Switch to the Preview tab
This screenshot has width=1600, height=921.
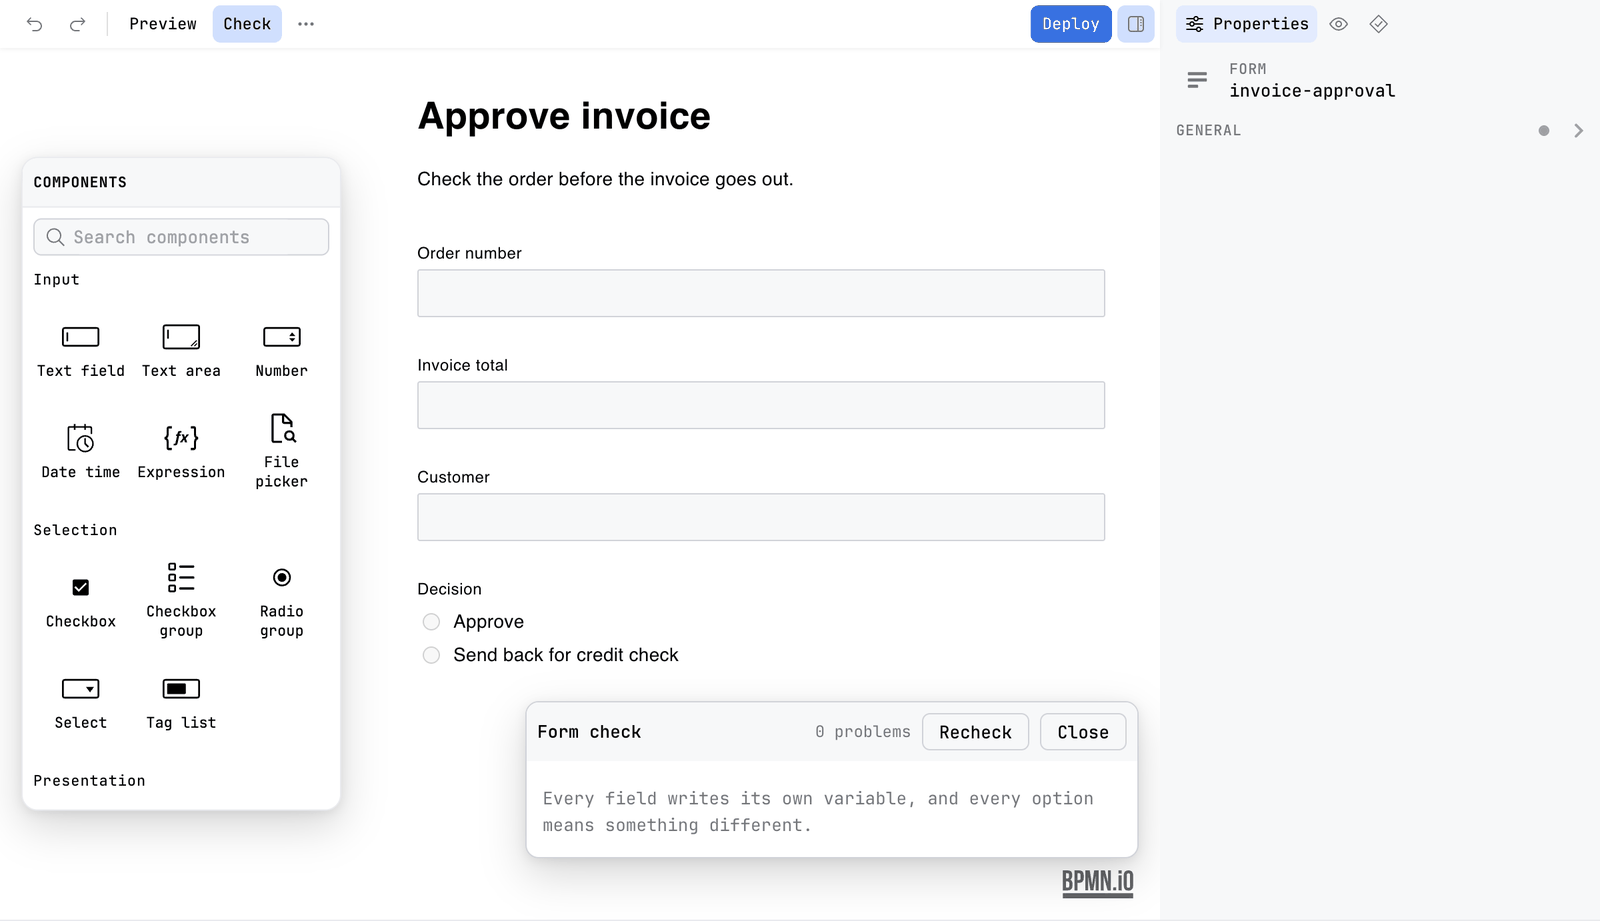(x=163, y=24)
